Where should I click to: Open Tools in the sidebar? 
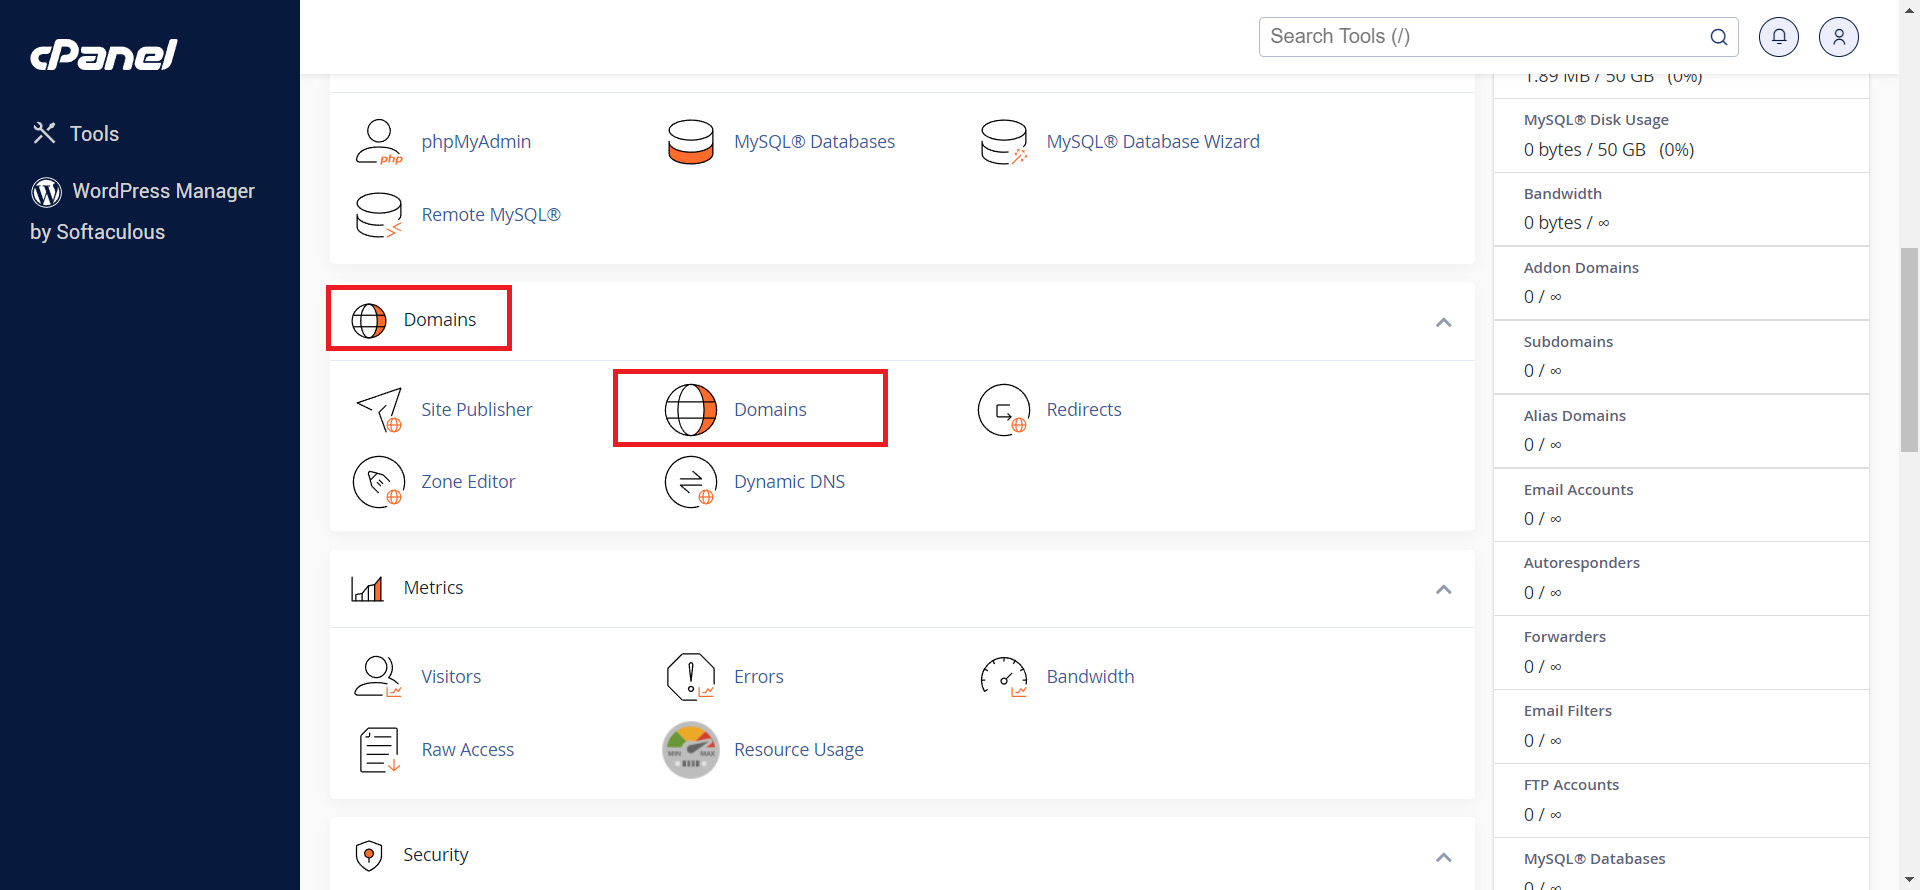click(x=75, y=134)
